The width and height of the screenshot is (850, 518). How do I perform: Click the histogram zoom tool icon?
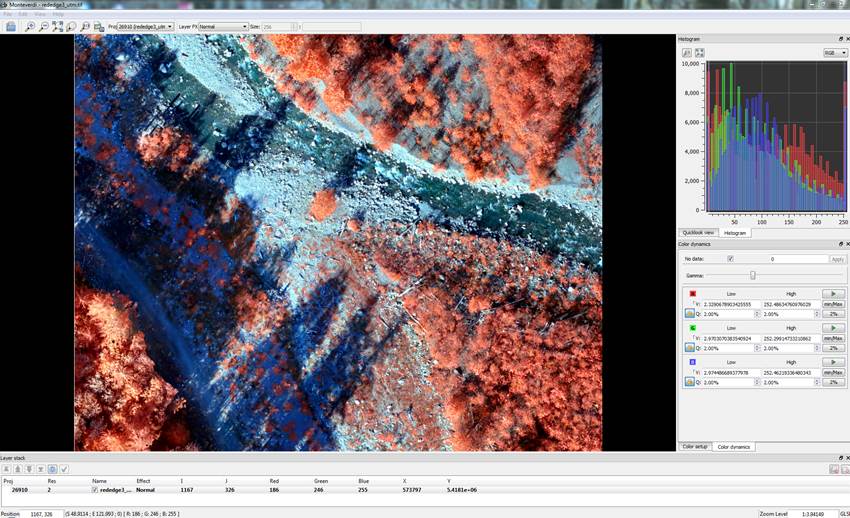(687, 53)
